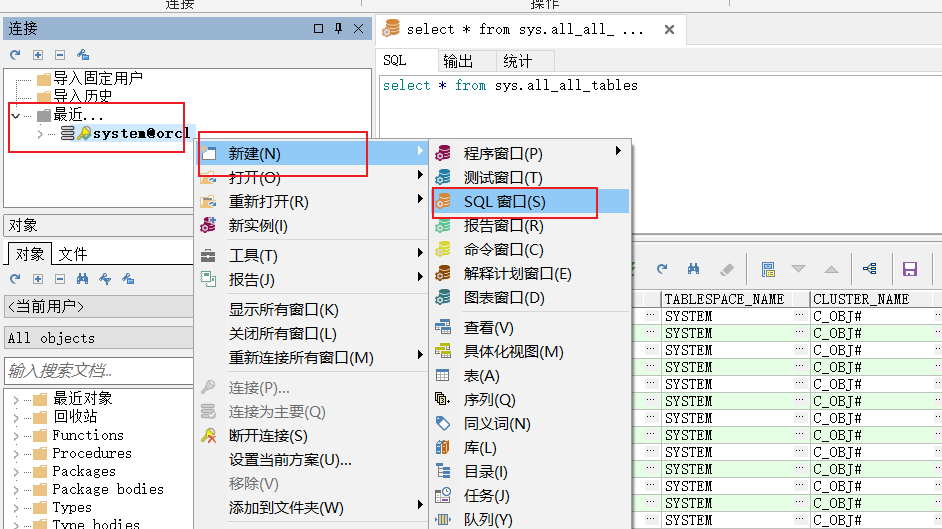
Task: Choose 程序窗口(P) submenu entry
Action: click(x=530, y=154)
